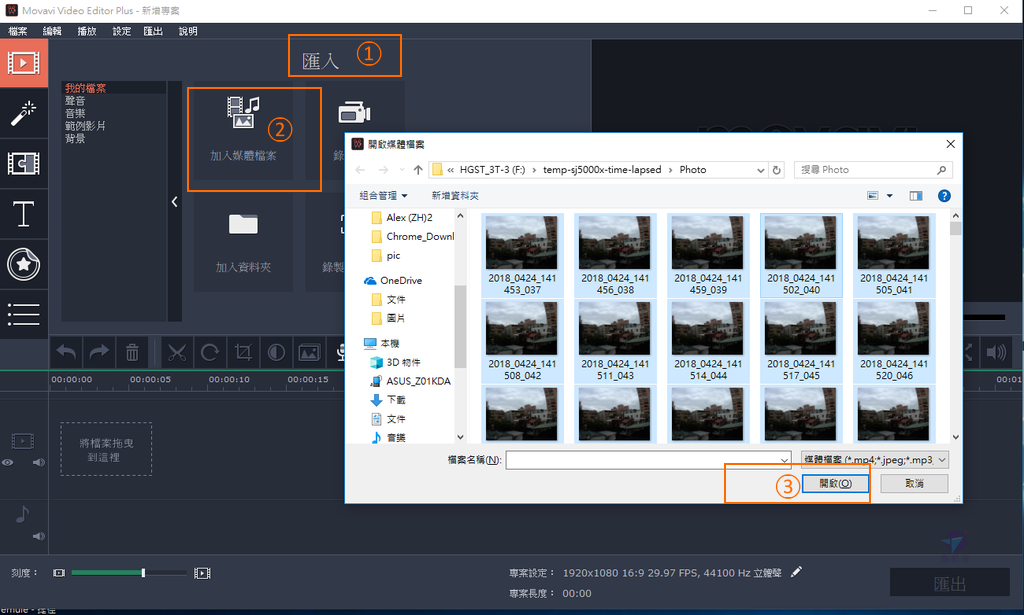Screen dimensions: 1024x615
Task: Click temp-sj5000x-time-lapsed in address path
Action: [x=602, y=170]
